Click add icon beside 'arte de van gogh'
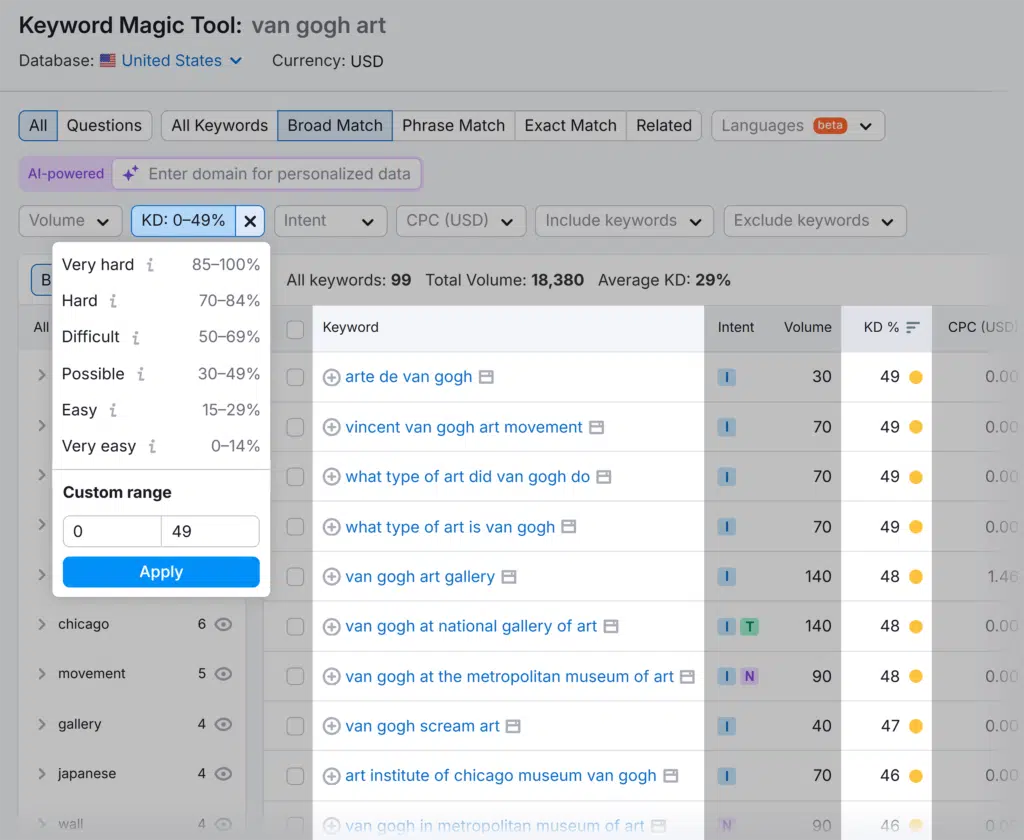The image size is (1024, 840). (x=331, y=377)
